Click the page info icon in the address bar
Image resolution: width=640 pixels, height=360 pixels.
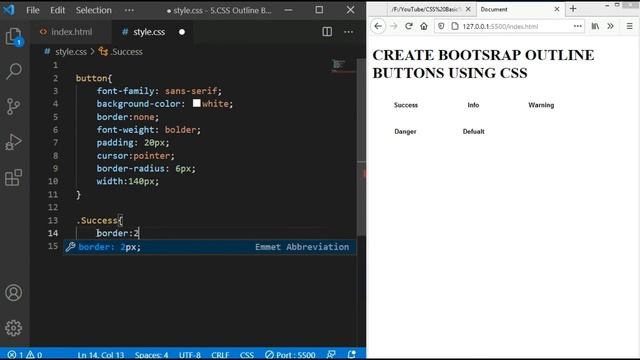455,26
